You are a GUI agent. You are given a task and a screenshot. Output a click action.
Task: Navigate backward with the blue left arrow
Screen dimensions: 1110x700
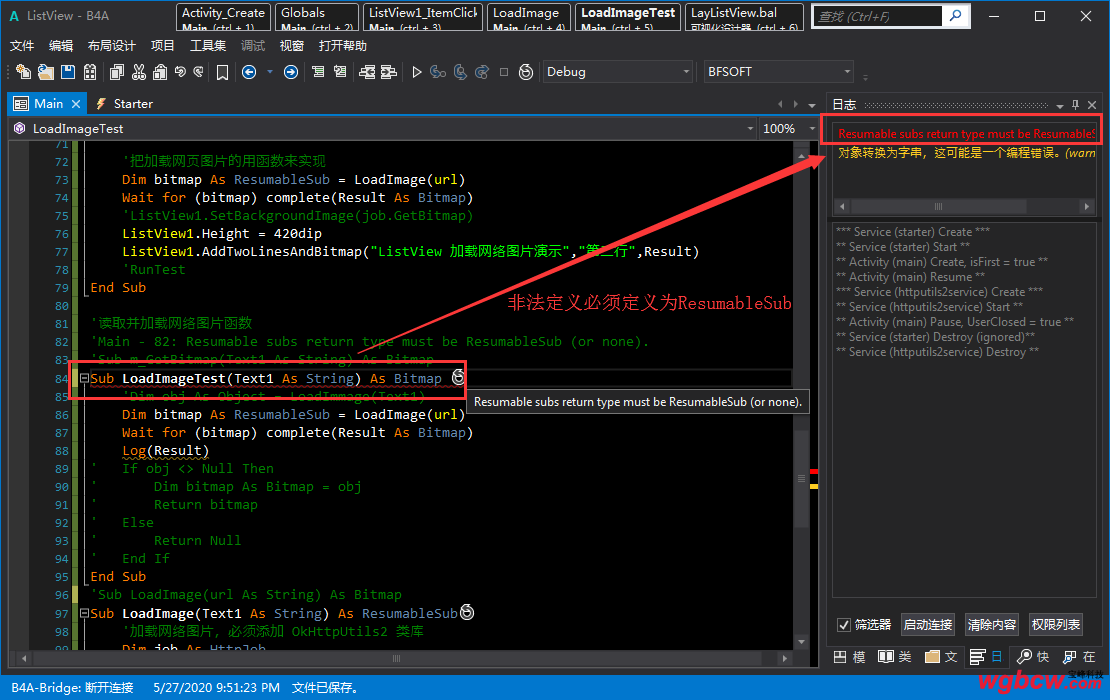click(249, 71)
